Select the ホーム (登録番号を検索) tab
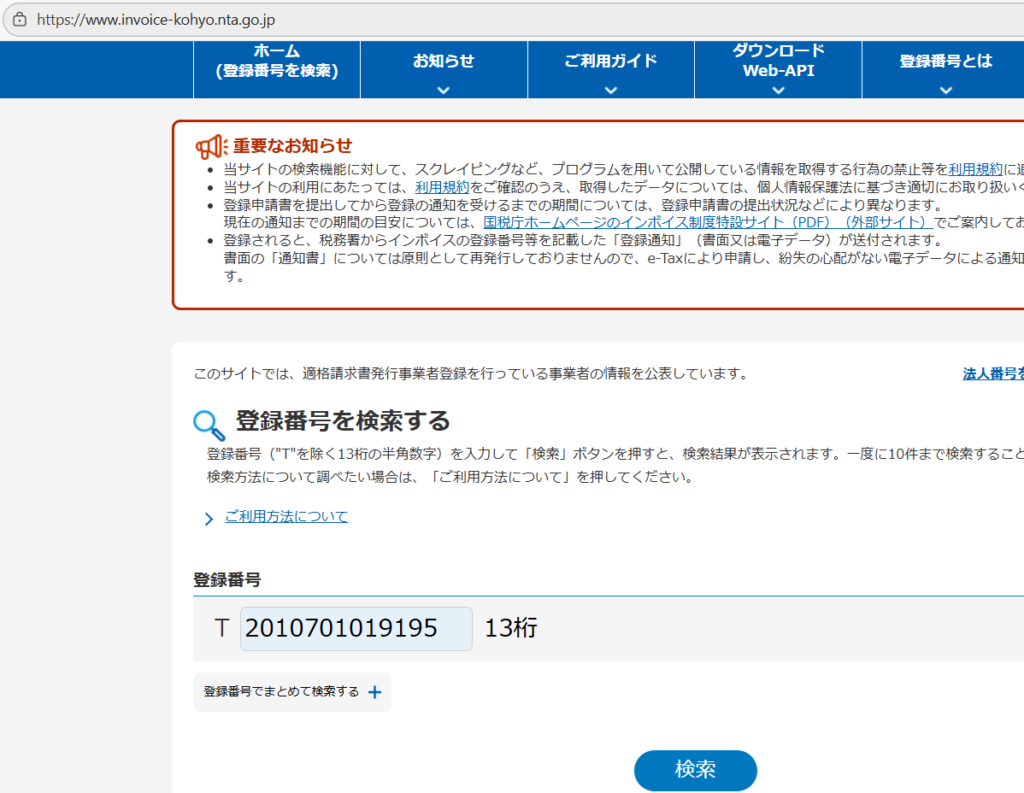 pos(276,65)
